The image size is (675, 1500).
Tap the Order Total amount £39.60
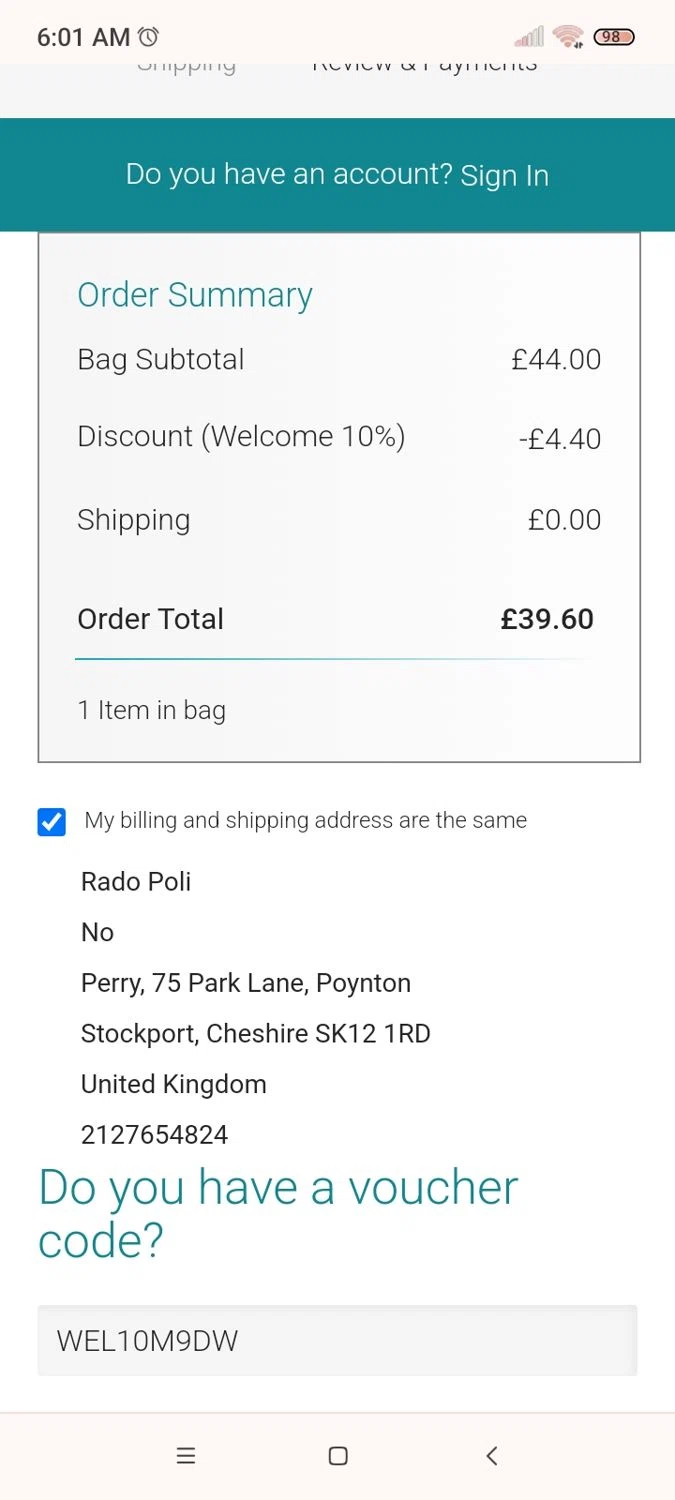547,619
